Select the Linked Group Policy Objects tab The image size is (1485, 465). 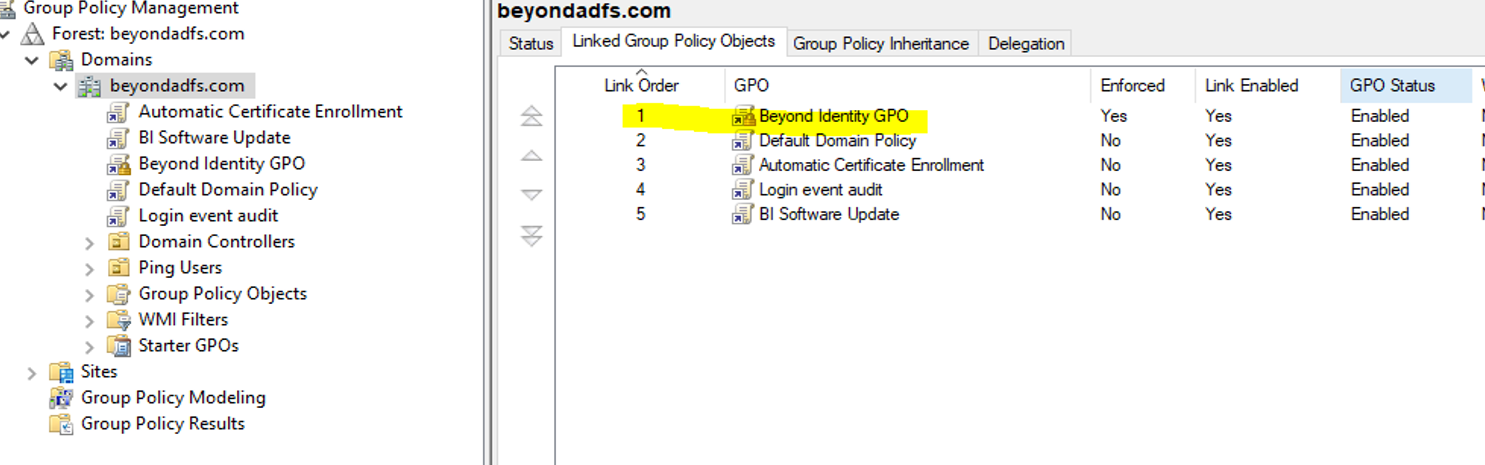click(x=674, y=41)
